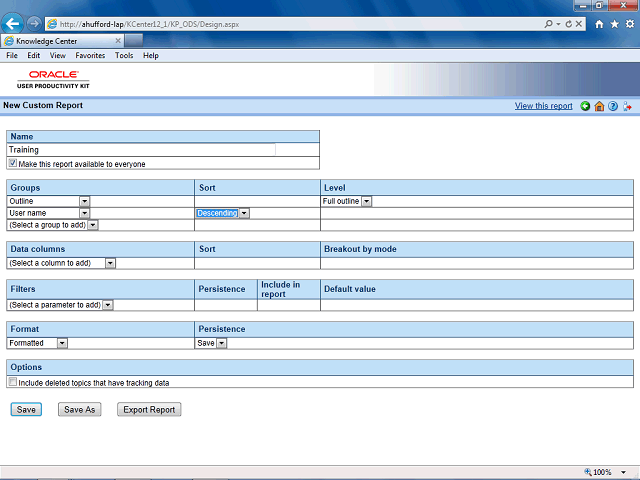The width and height of the screenshot is (640, 480).
Task: Open the View menu
Action: (x=58, y=56)
